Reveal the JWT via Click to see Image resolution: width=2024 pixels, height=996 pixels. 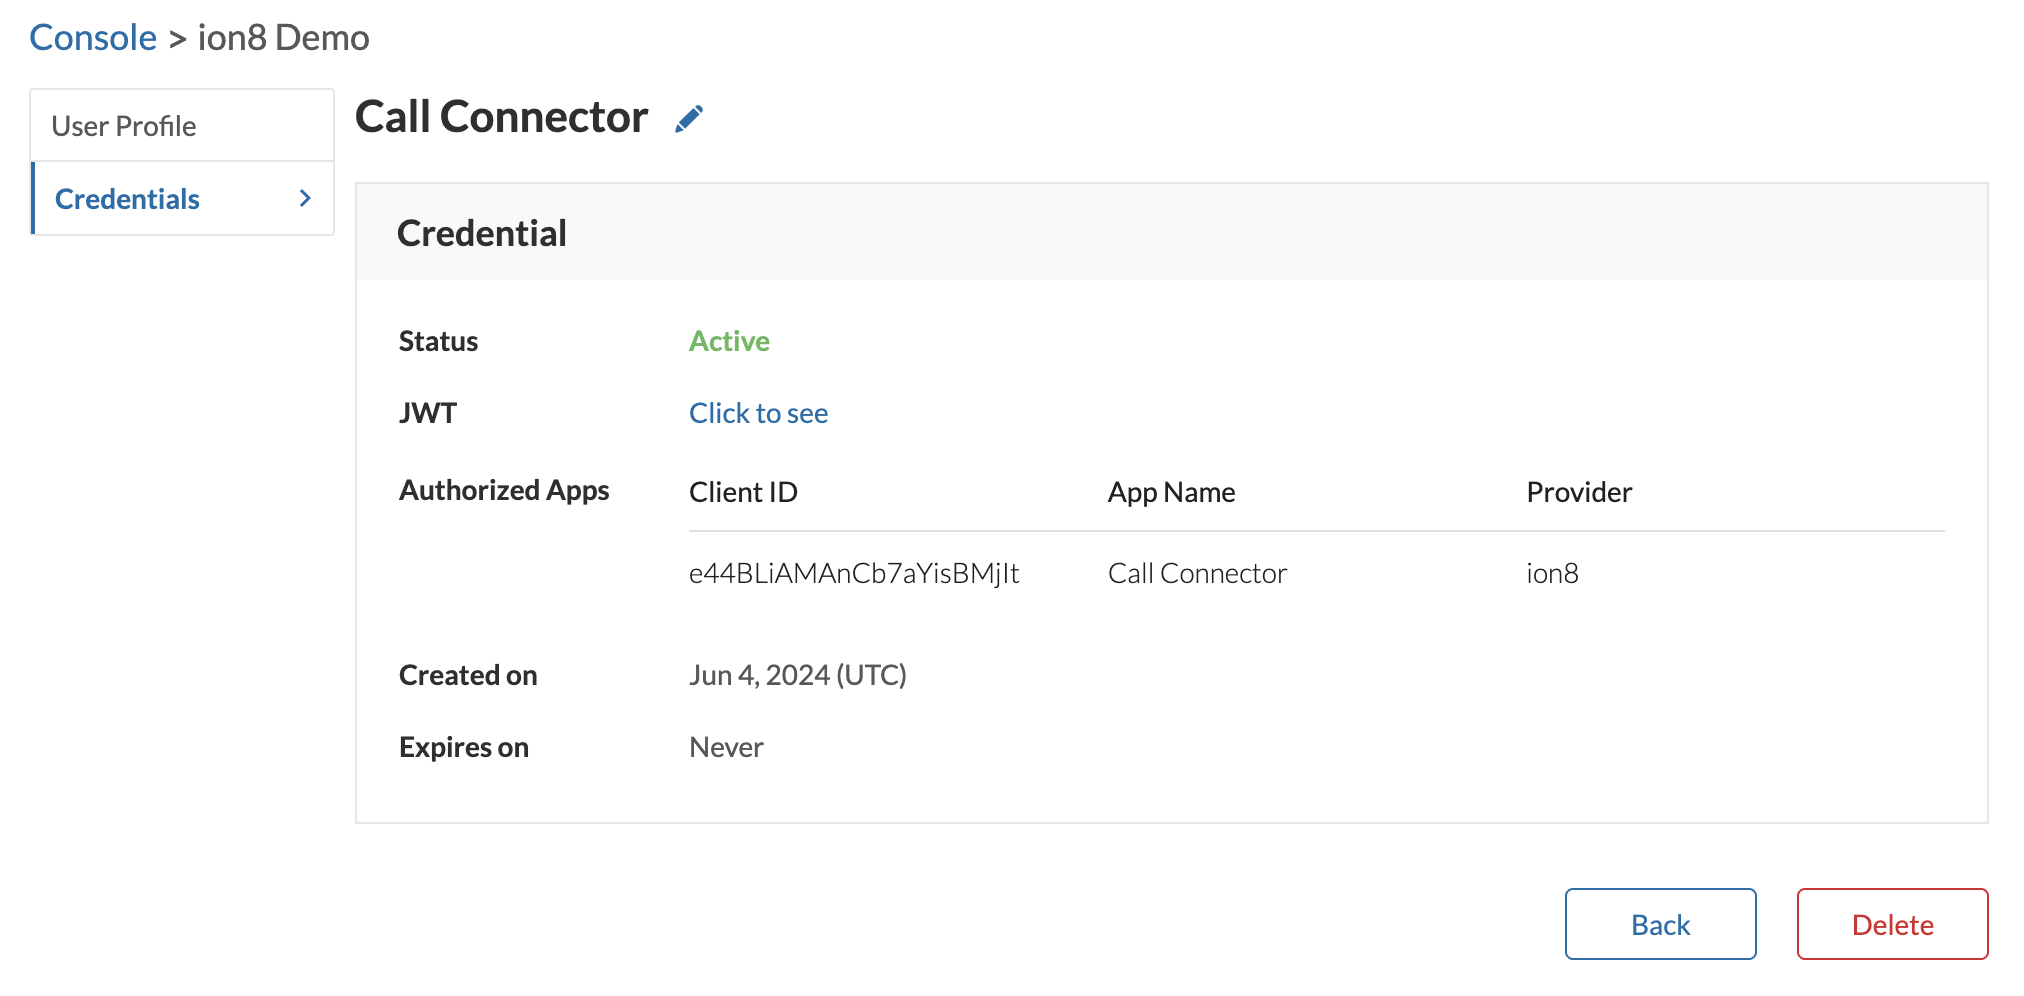click(x=758, y=413)
